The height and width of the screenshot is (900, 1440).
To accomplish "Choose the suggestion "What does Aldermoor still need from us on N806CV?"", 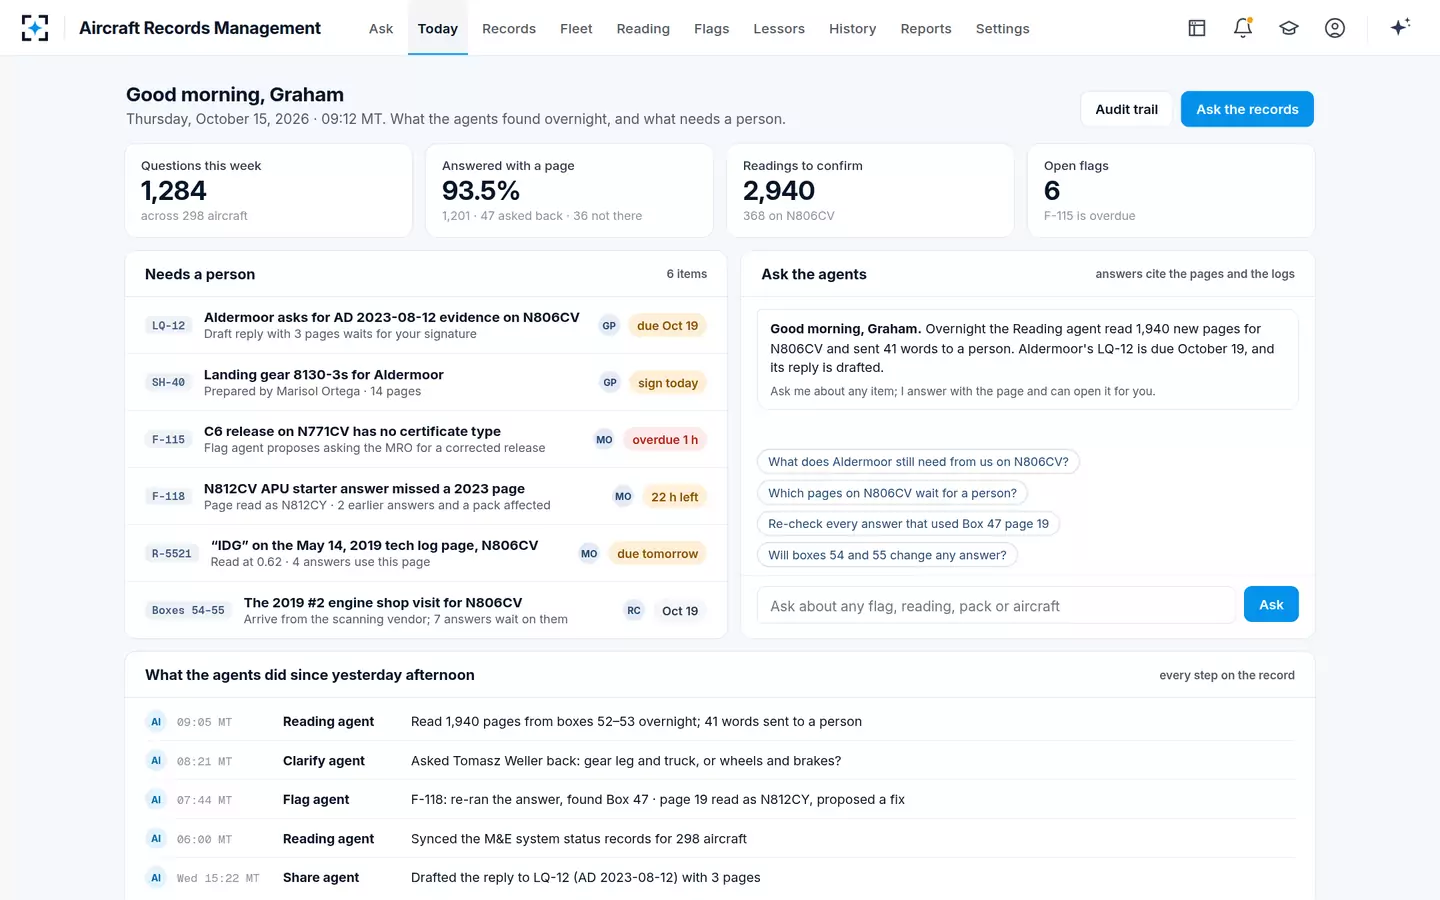I will coord(918,462).
